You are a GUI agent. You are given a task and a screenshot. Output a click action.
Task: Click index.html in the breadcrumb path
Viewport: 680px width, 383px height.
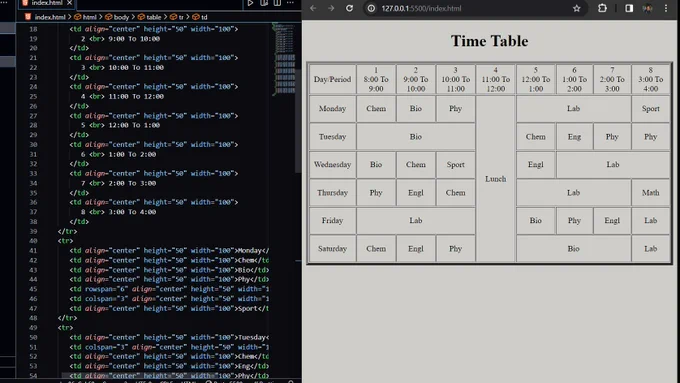coord(49,17)
